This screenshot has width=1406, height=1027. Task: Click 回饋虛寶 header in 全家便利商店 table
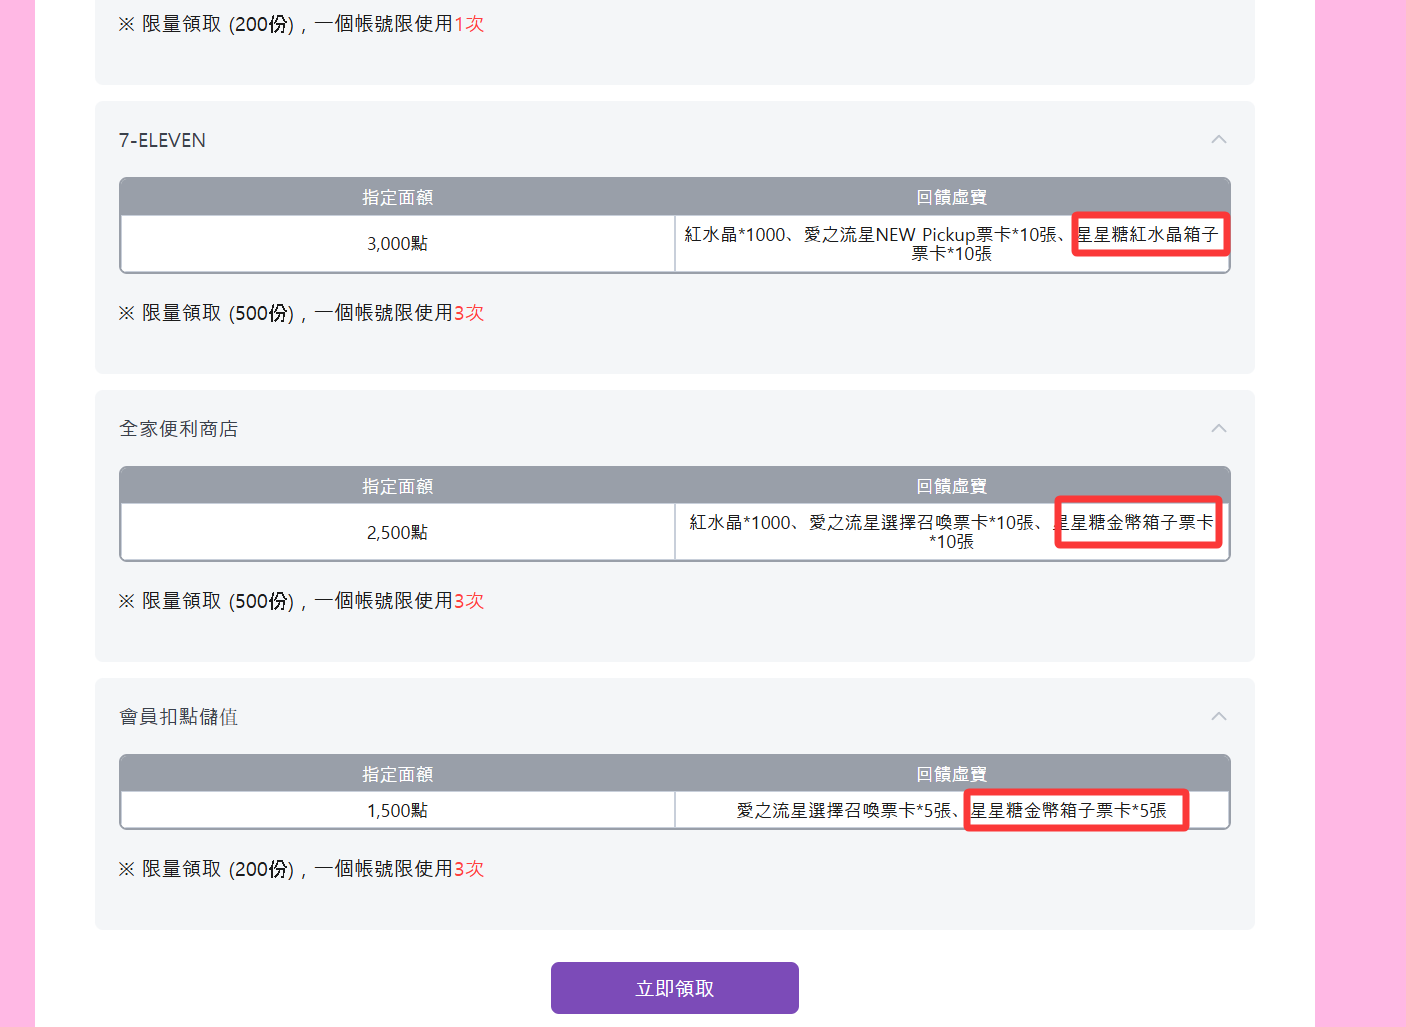951,486
